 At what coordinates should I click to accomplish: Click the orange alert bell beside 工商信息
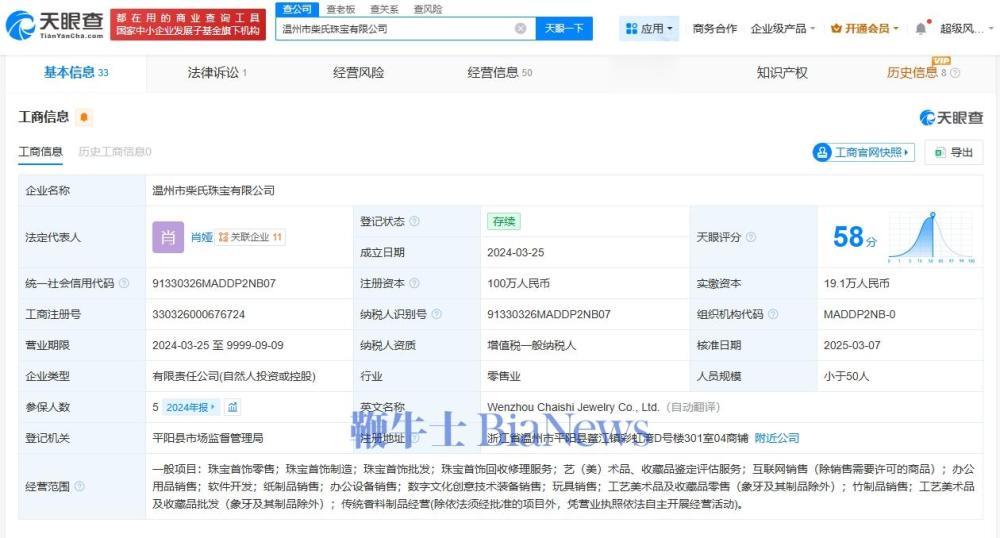pos(84,117)
